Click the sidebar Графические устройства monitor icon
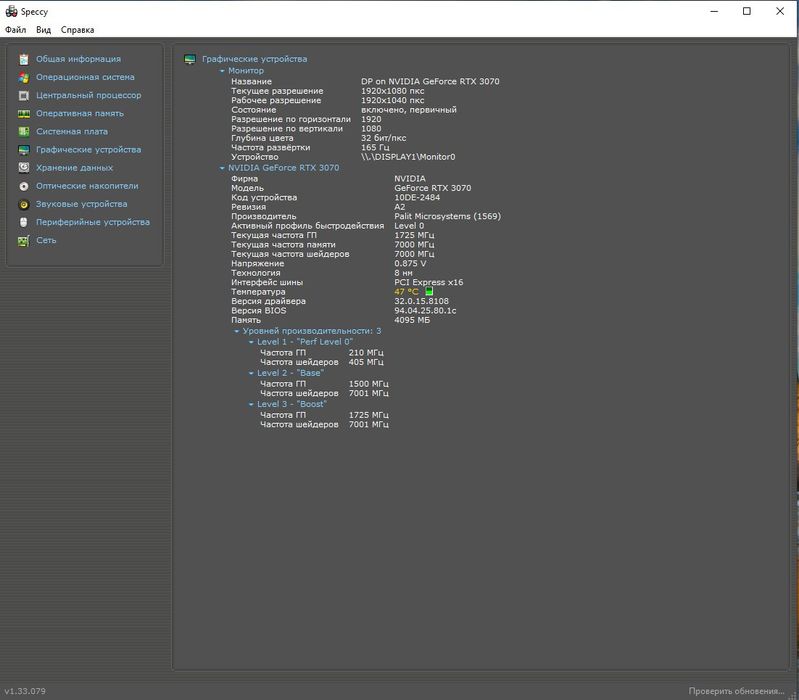Screen dimensions: 799x700 click(x=24, y=150)
